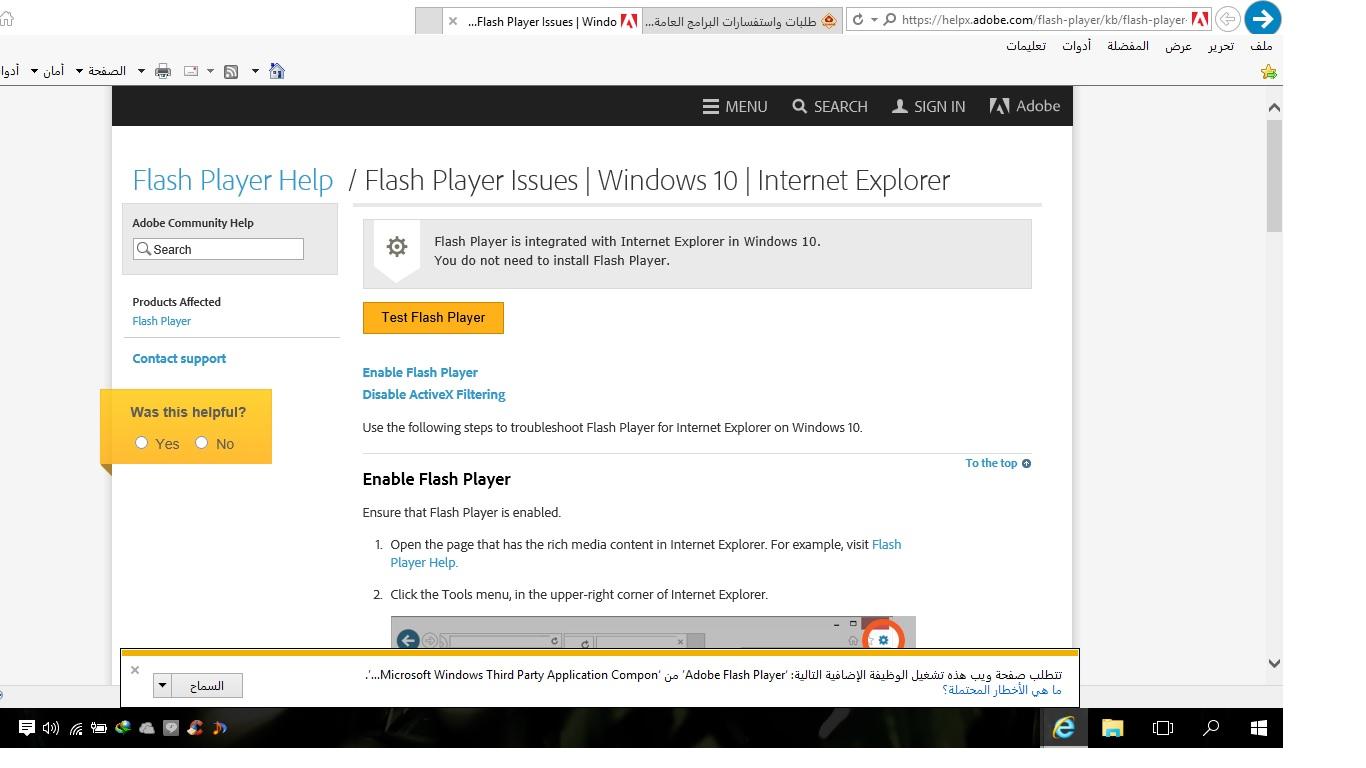Click the add to favorites star icon
1366x768 pixels.
(1269, 71)
